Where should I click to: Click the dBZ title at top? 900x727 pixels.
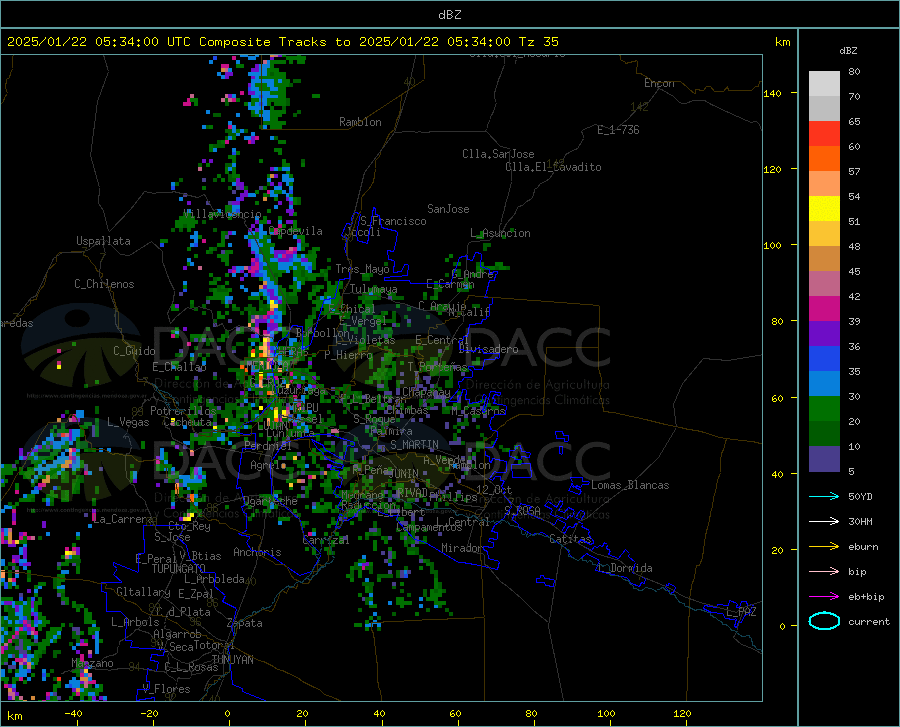point(449,15)
